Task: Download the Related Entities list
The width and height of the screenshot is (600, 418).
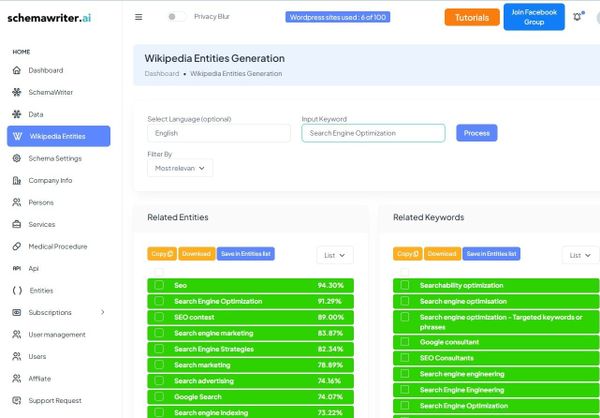Action: click(197, 253)
